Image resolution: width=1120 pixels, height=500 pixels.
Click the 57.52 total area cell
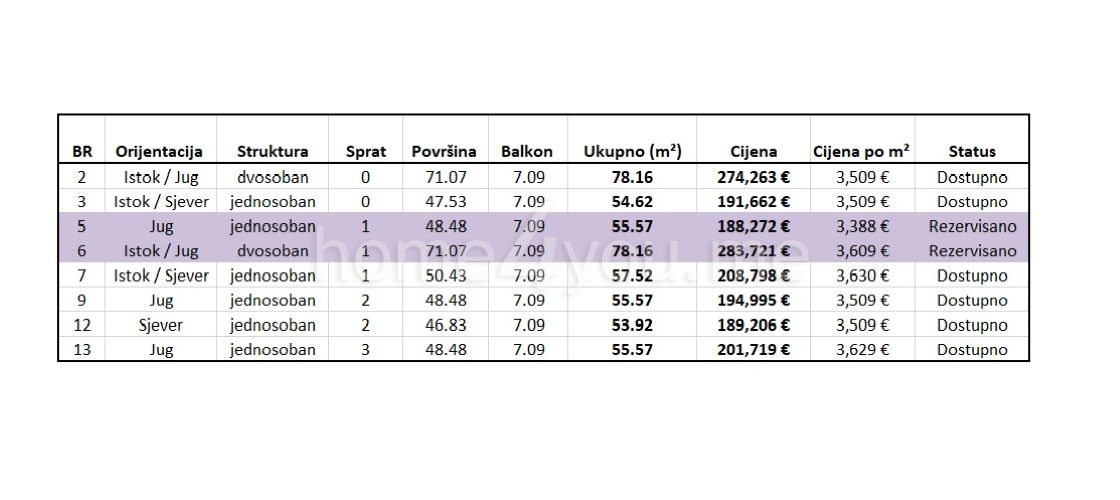tap(632, 275)
